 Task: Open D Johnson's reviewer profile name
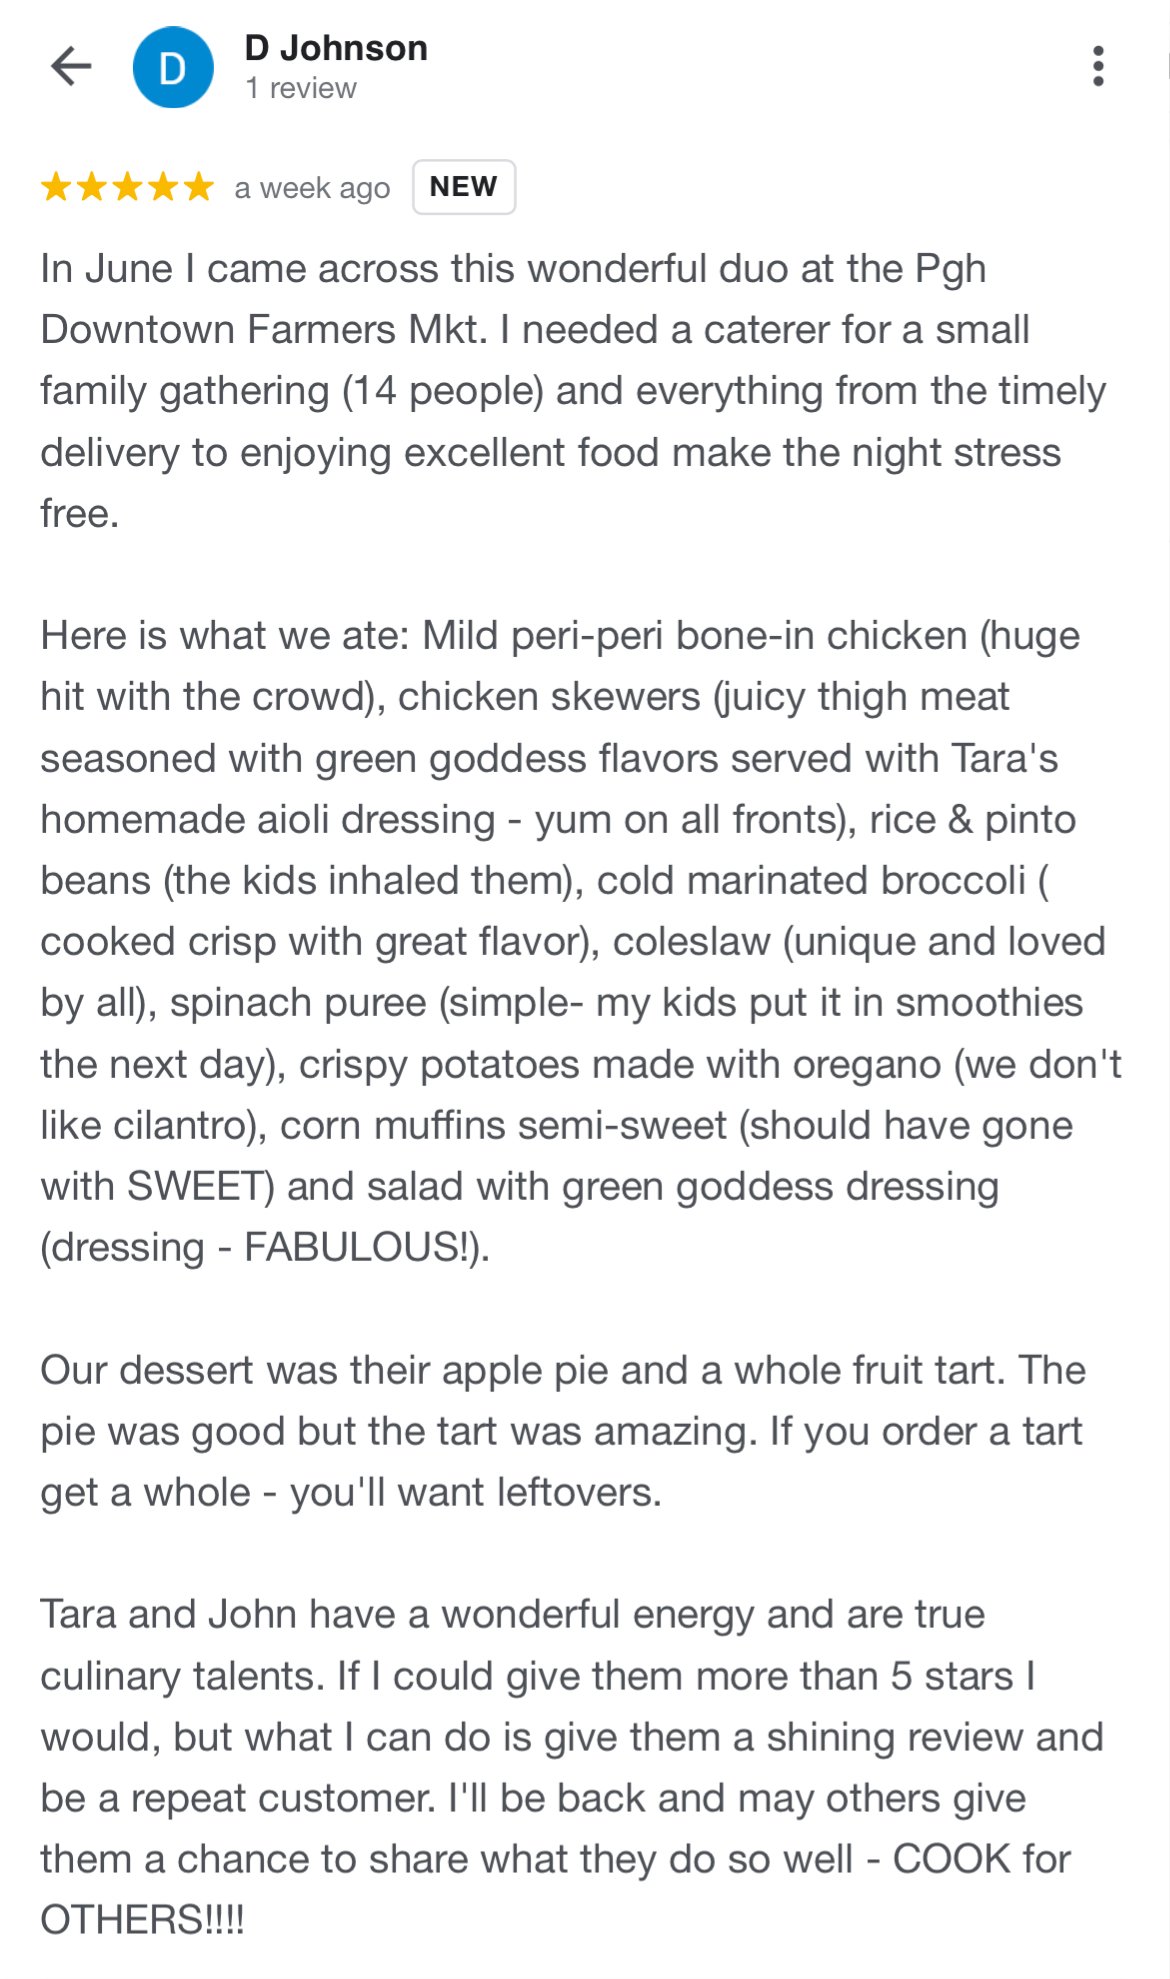[336, 48]
